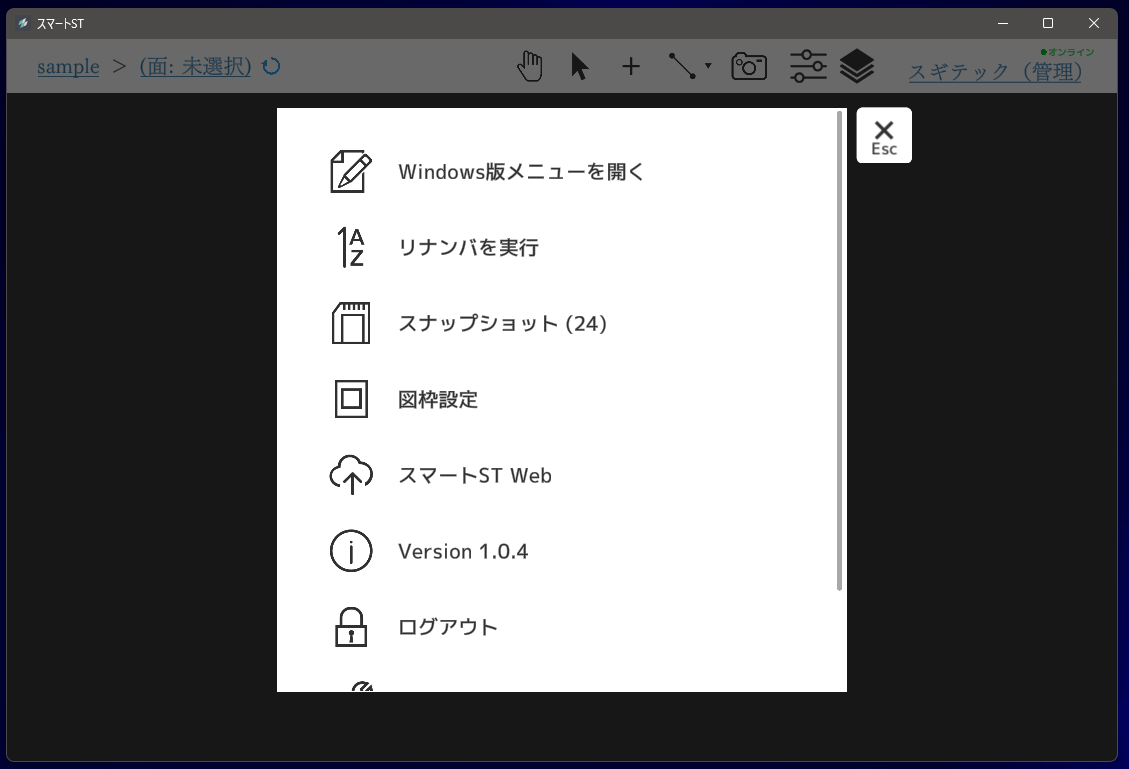Choose Windows版メニューを開く menu item
This screenshot has width=1129, height=769.
pyautogui.click(x=521, y=172)
